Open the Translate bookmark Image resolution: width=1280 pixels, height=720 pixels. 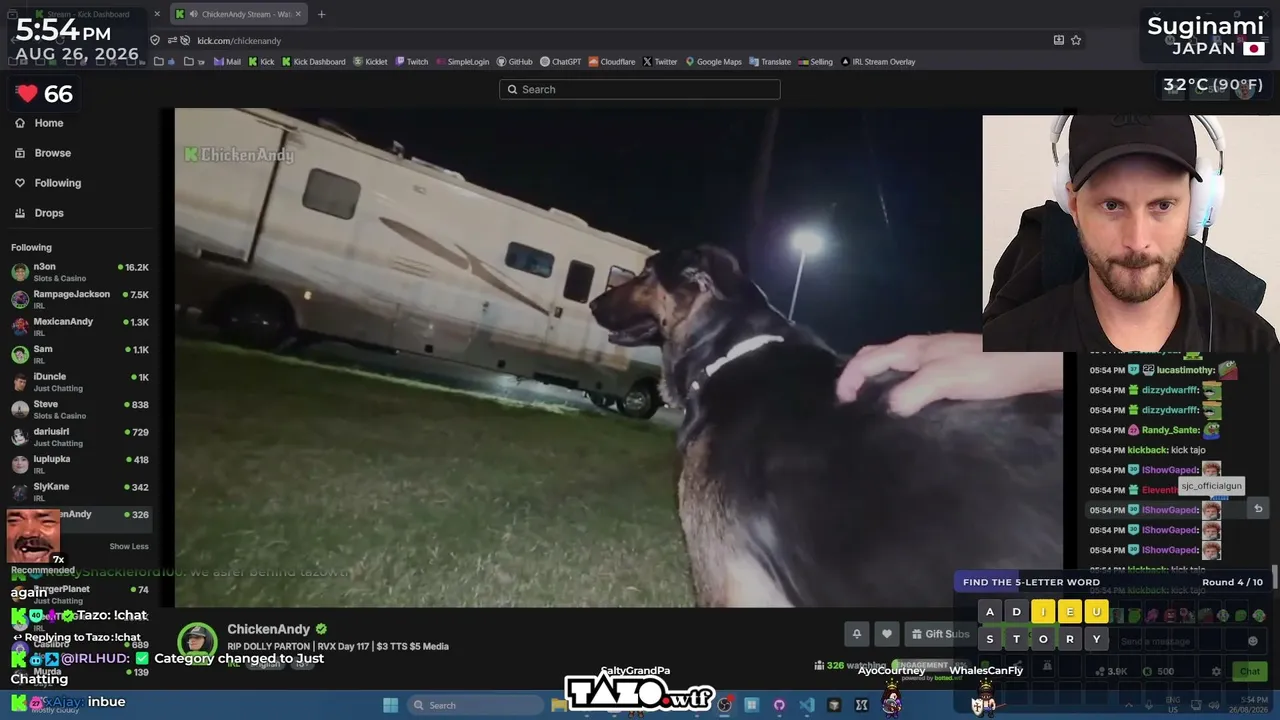click(x=769, y=62)
